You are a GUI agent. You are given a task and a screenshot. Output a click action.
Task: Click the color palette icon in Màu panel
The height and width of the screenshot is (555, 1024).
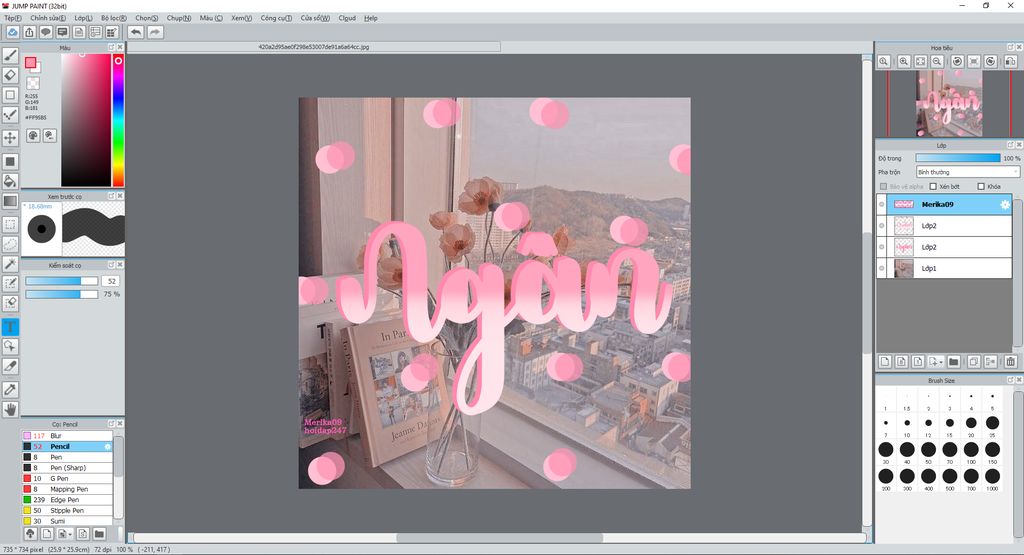(x=33, y=135)
